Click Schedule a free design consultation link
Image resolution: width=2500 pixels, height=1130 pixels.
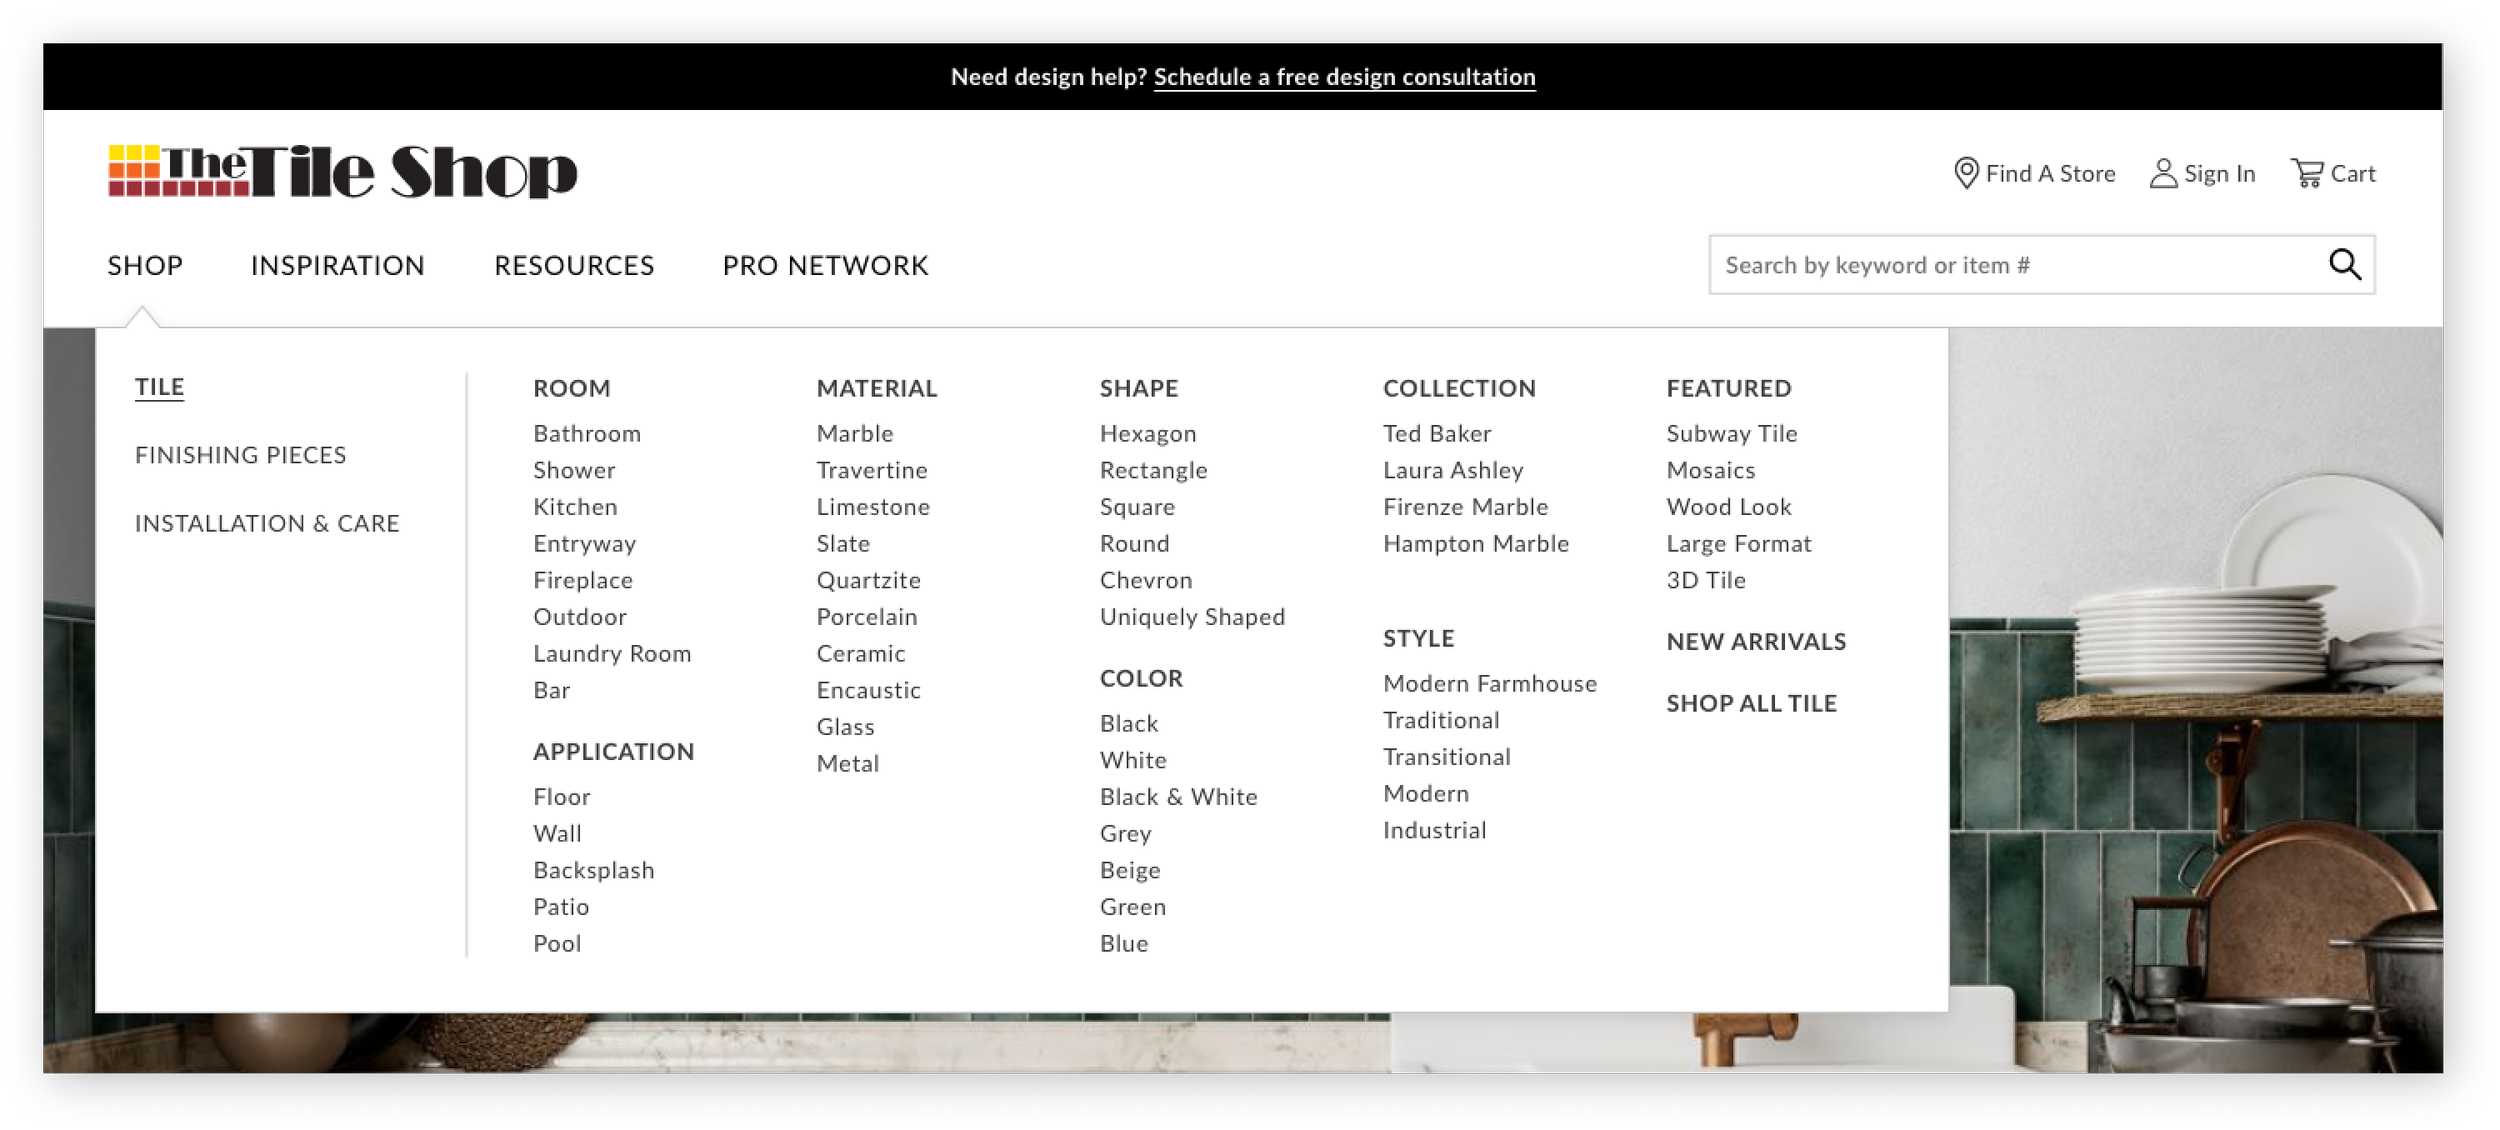click(1344, 77)
